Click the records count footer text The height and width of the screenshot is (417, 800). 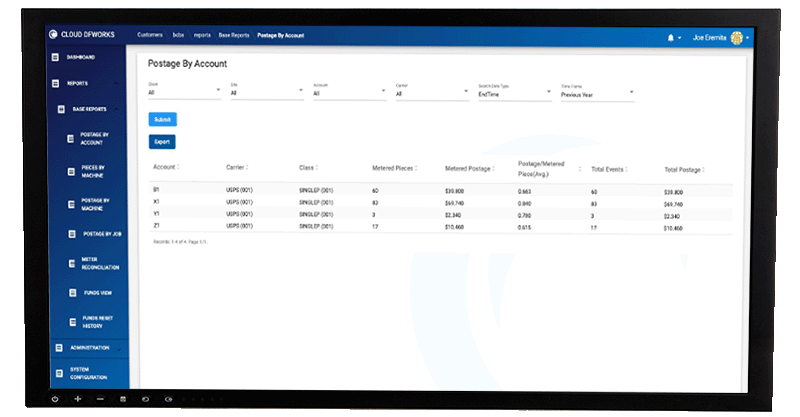coord(180,241)
